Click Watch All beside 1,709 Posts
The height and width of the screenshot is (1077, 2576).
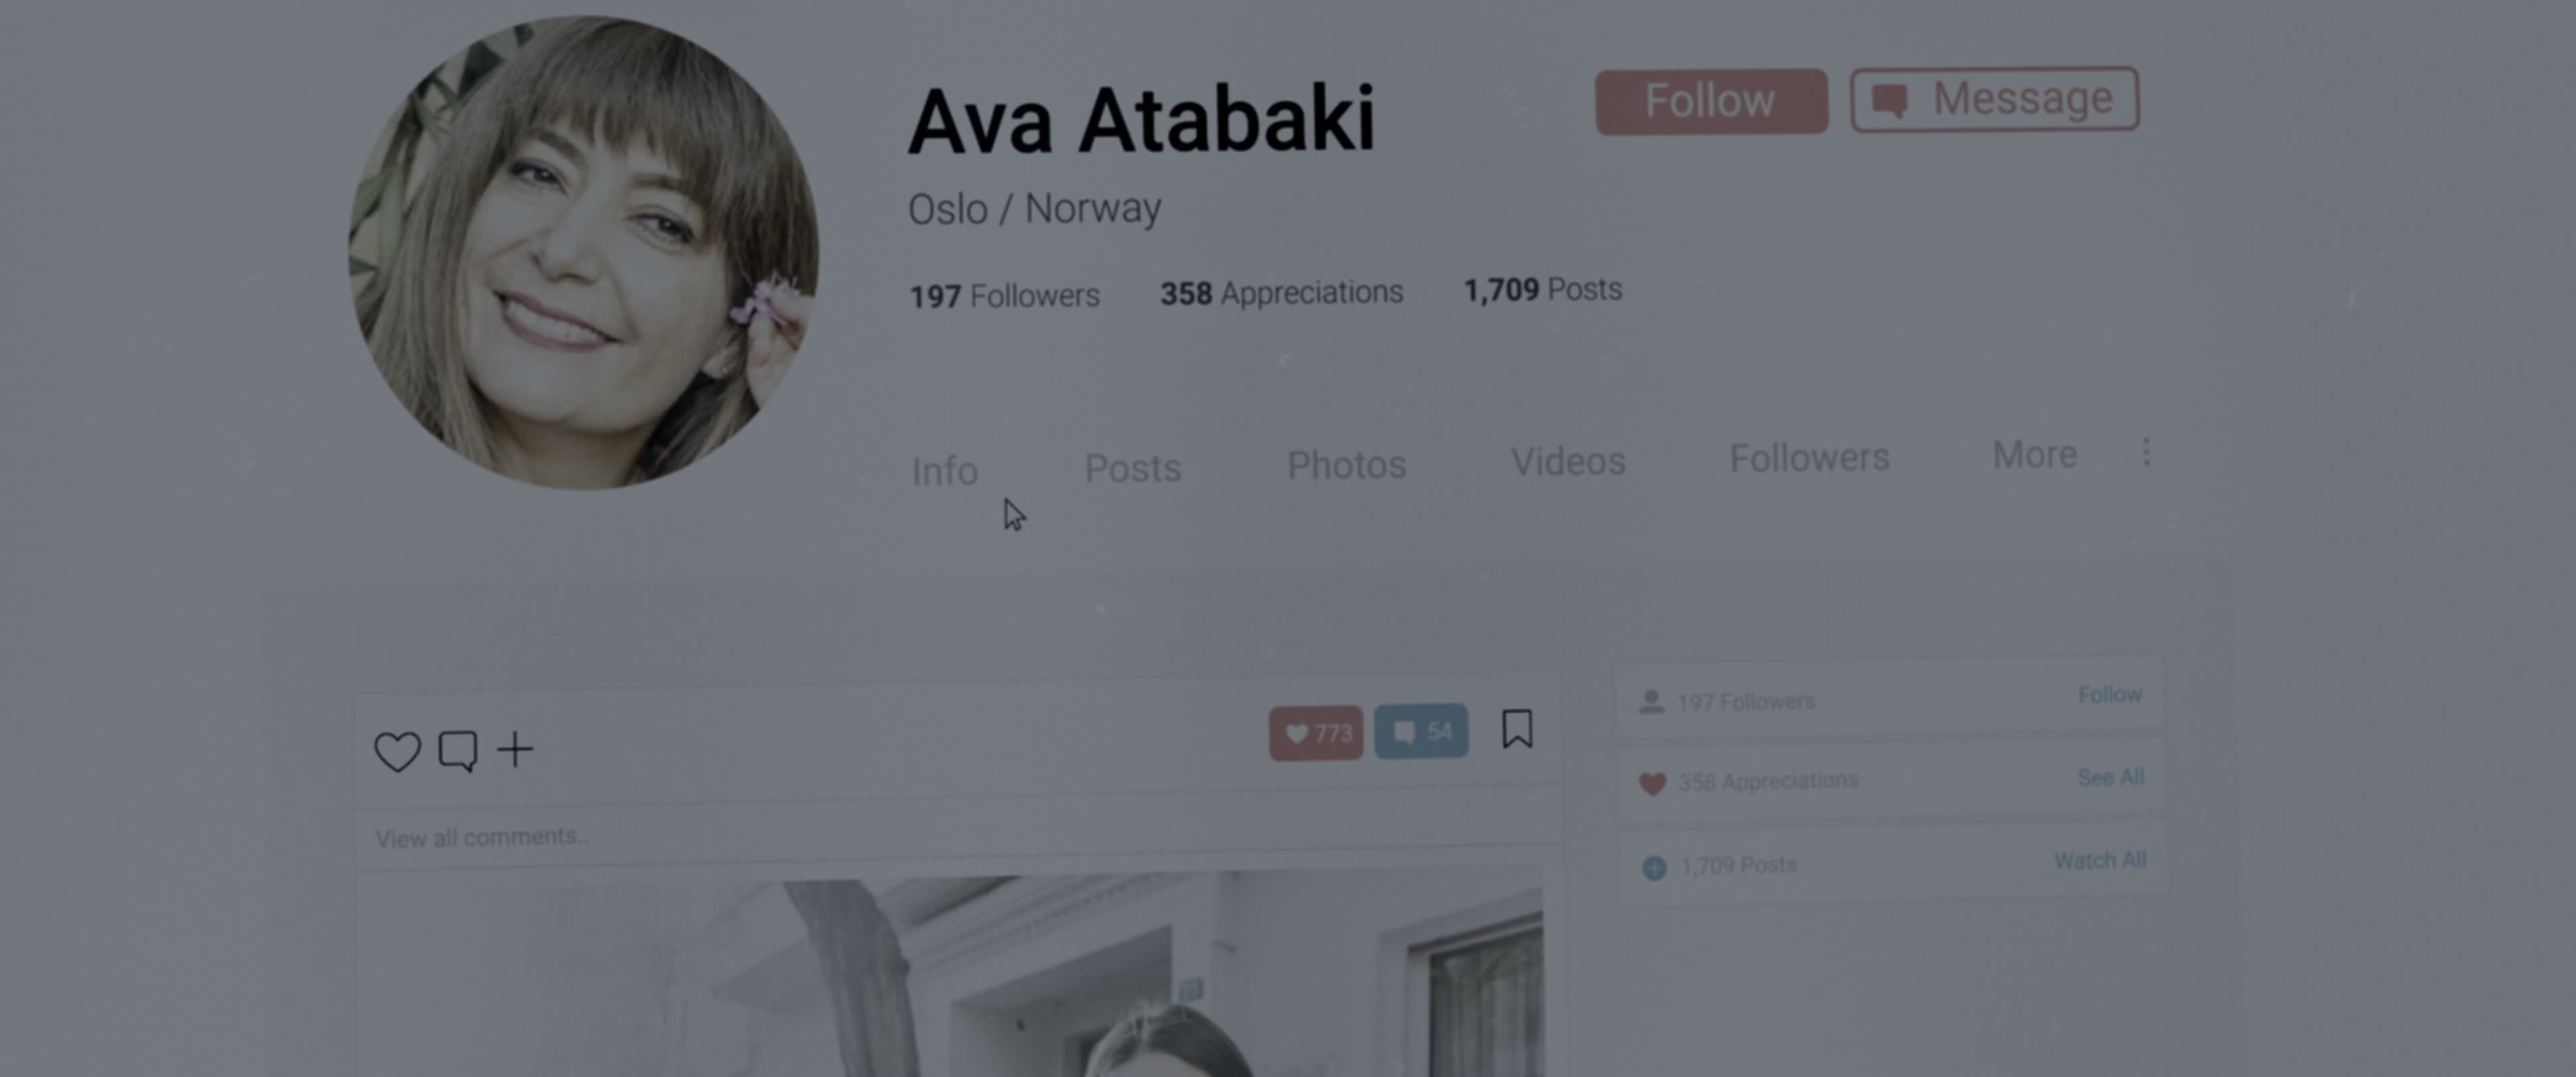(2099, 861)
